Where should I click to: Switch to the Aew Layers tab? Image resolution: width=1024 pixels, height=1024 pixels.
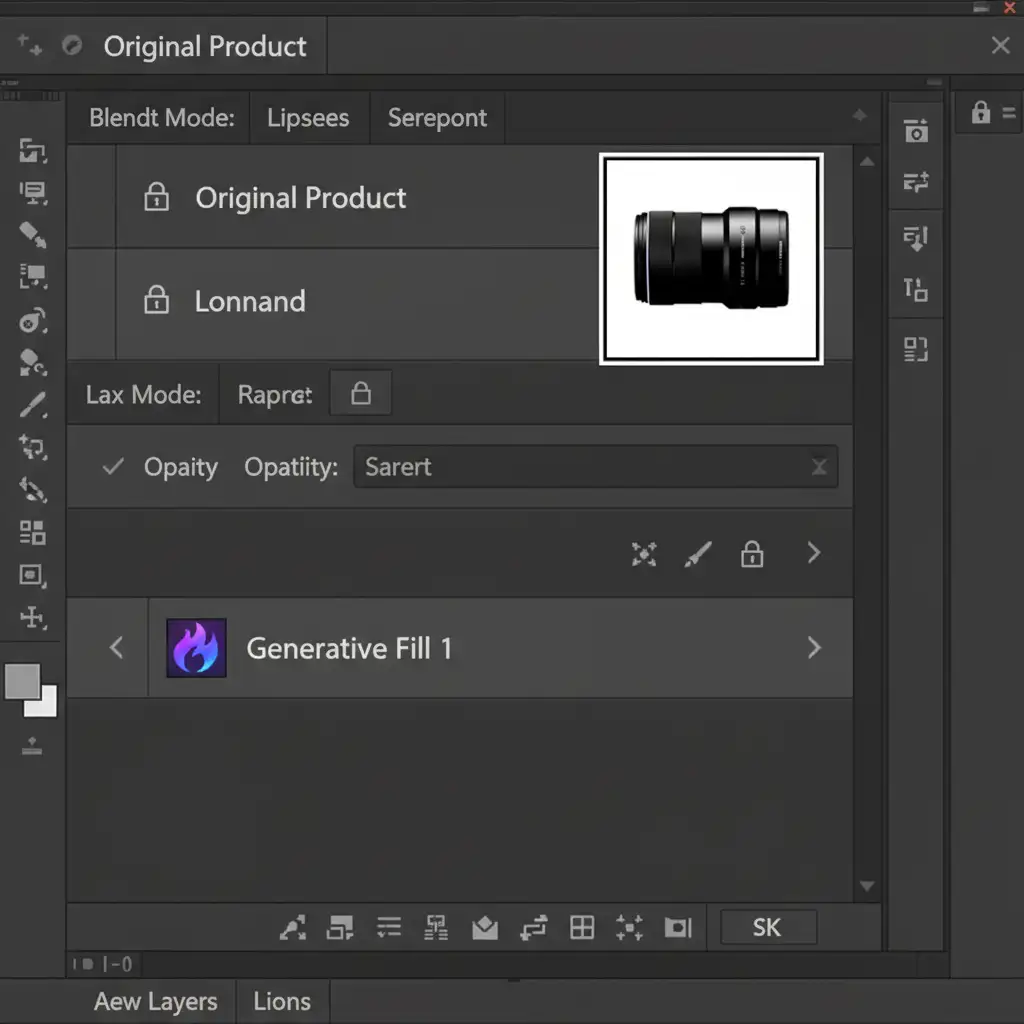click(155, 1001)
